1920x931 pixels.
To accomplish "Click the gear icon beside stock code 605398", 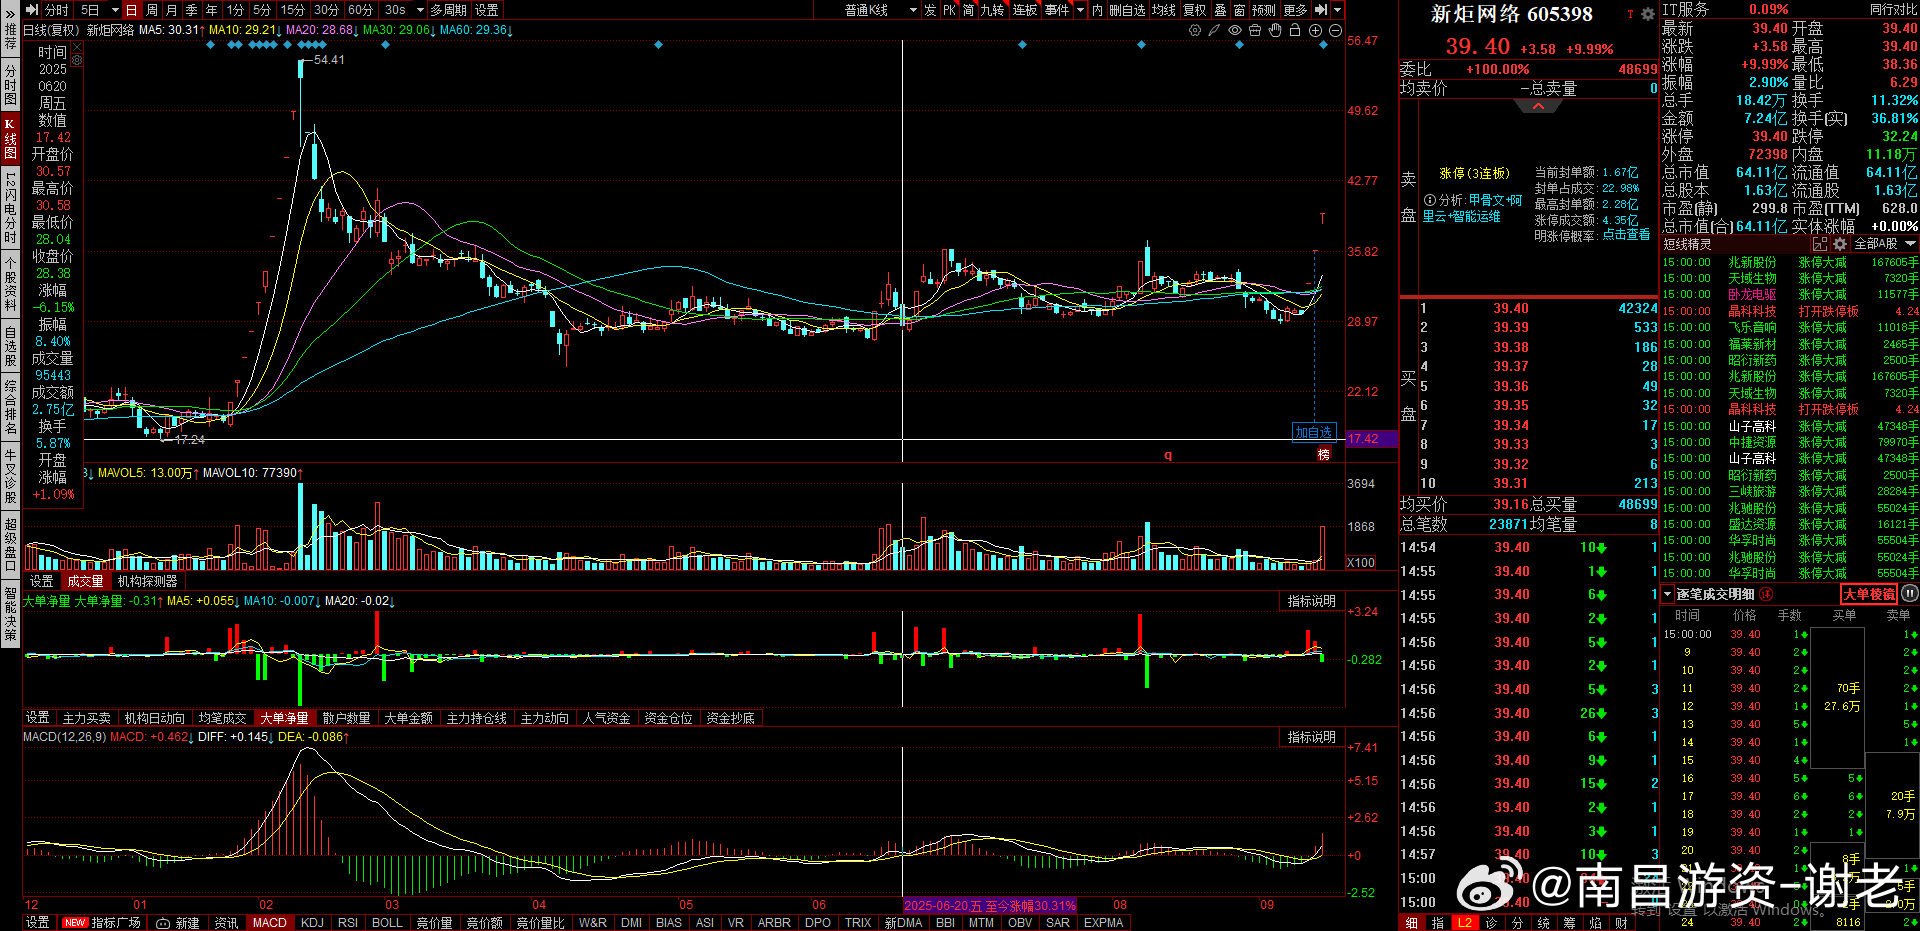I will [1648, 14].
